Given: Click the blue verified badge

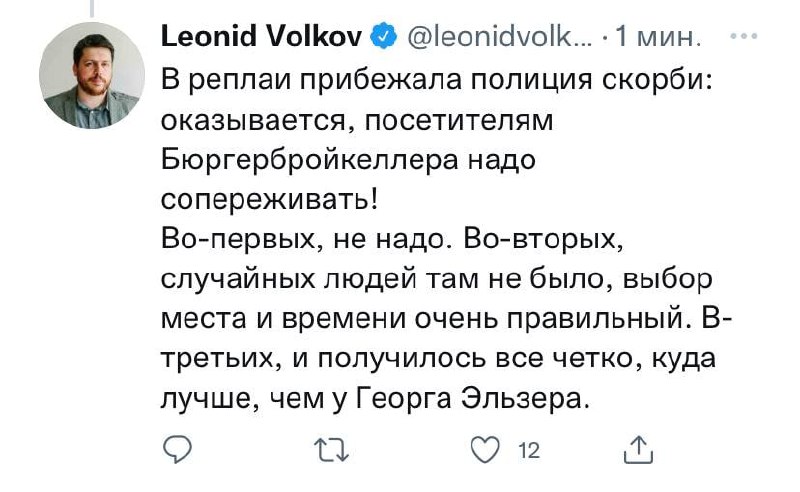Looking at the screenshot, I should pos(383,36).
